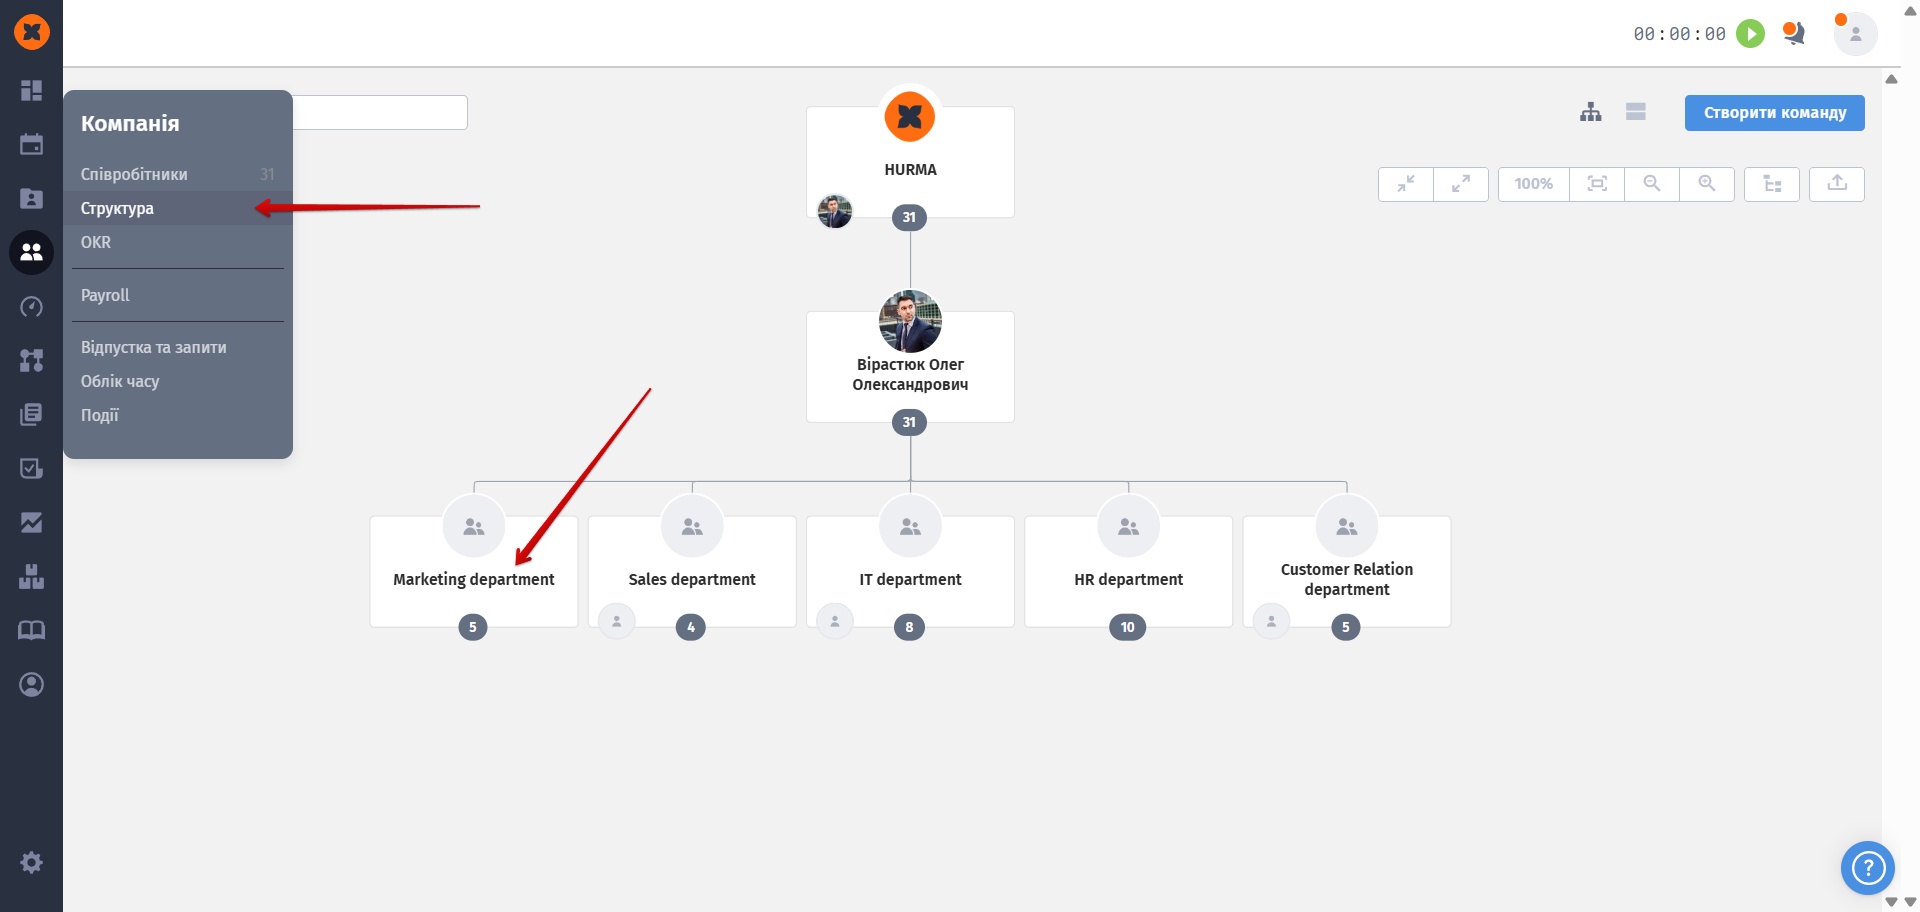Screen dimensions: 1920x912
Task: Click the zoom in magnifier icon
Action: (1707, 184)
